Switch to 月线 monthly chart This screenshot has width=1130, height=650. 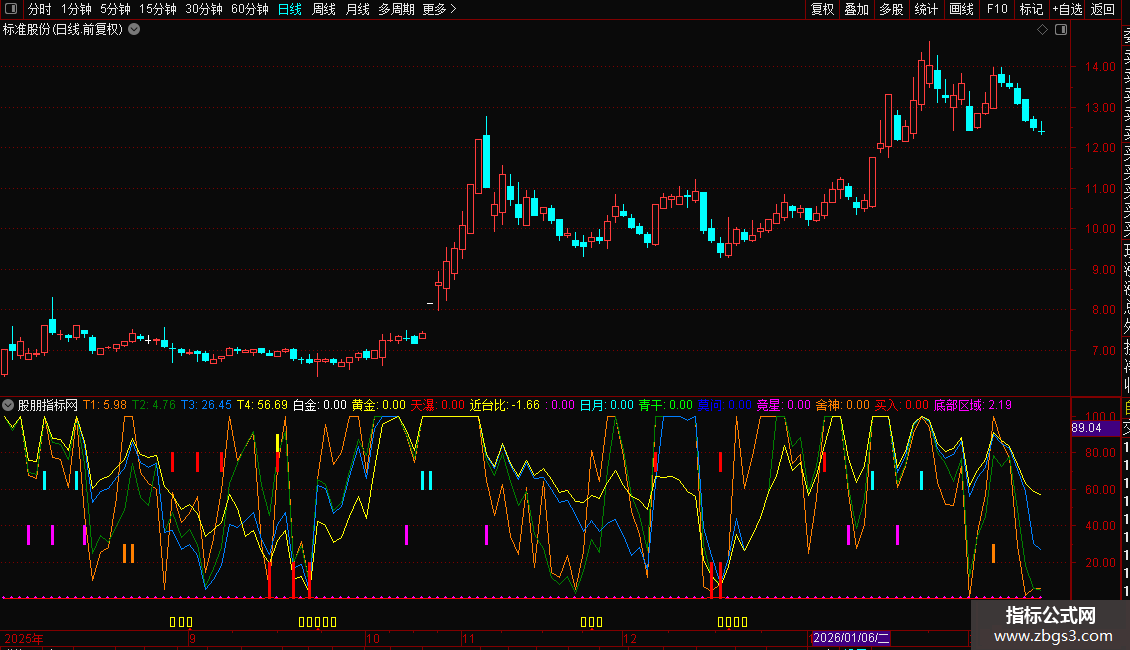pos(357,9)
